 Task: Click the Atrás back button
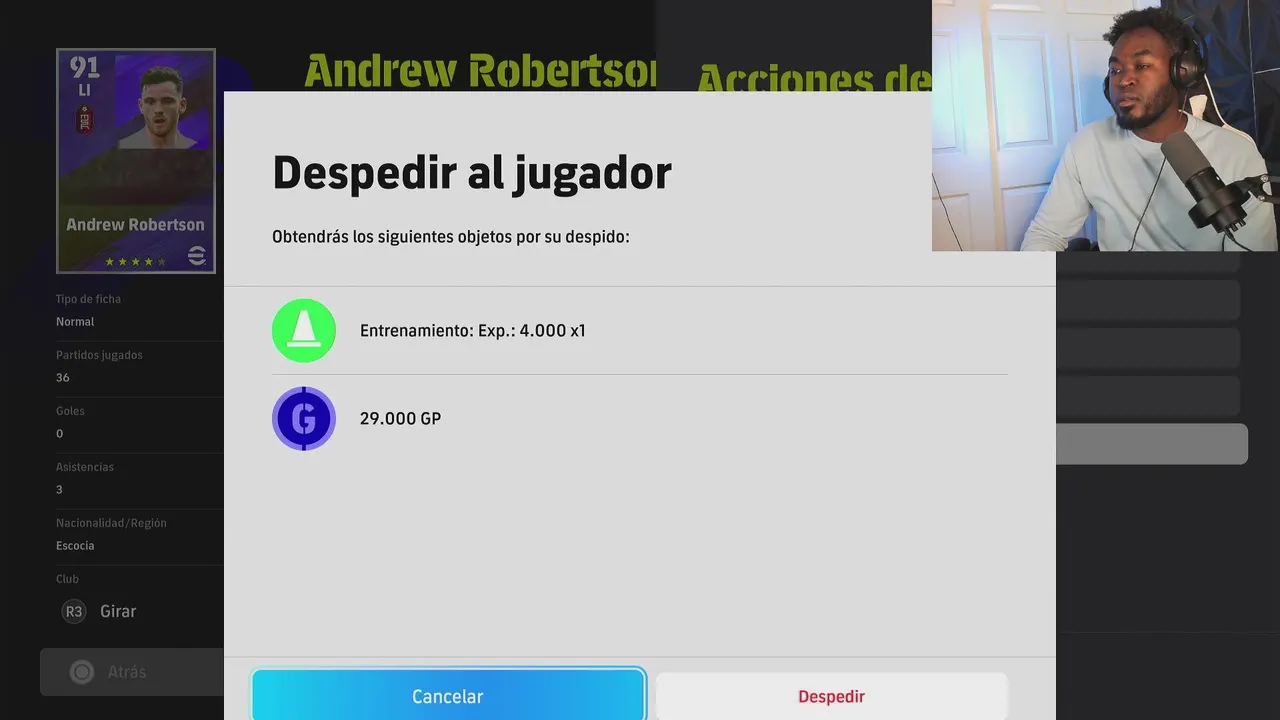(132, 672)
